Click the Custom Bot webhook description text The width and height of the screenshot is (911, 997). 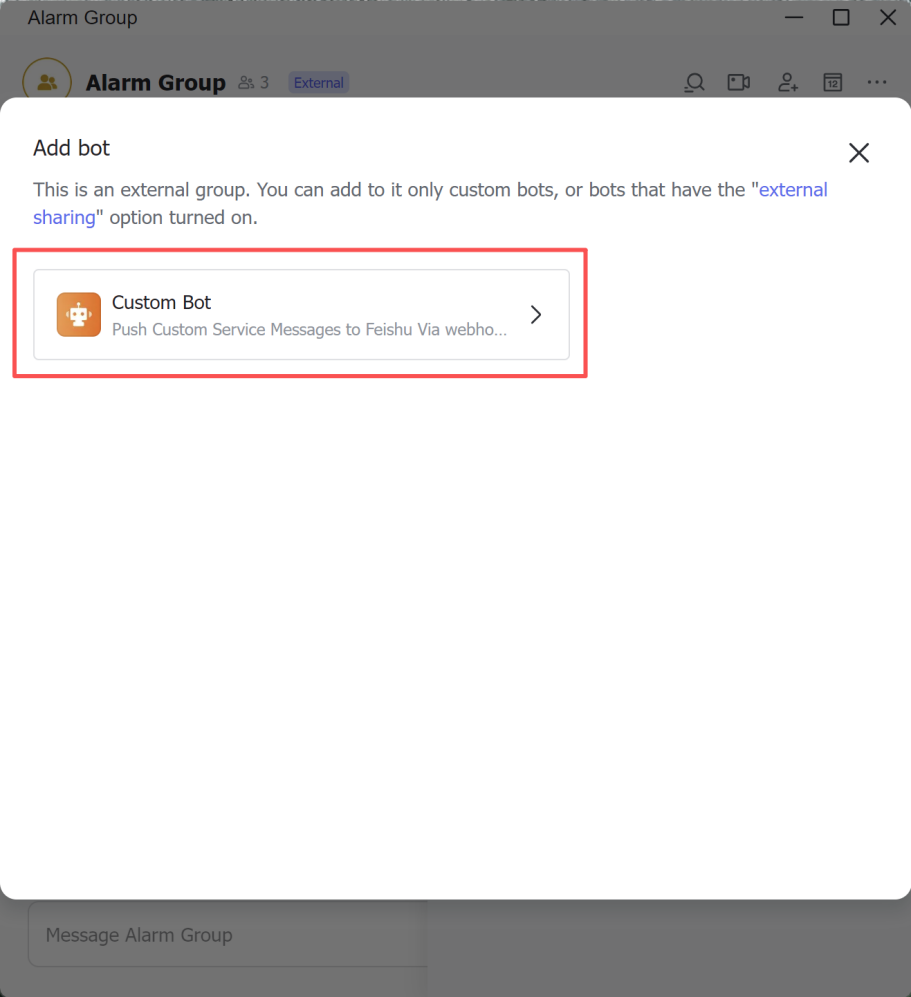[309, 329]
